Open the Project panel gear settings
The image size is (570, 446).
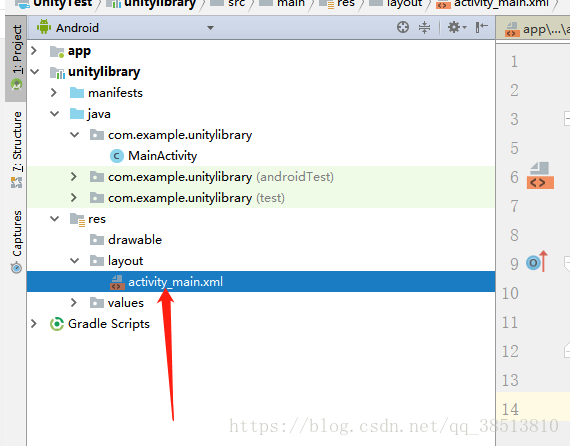pyautogui.click(x=457, y=27)
